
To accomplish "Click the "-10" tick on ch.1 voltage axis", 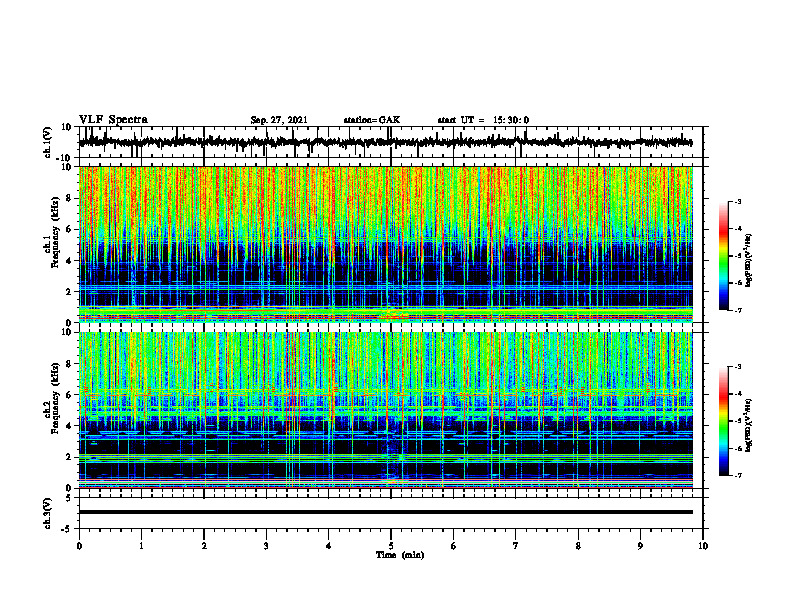I will 65,158.
